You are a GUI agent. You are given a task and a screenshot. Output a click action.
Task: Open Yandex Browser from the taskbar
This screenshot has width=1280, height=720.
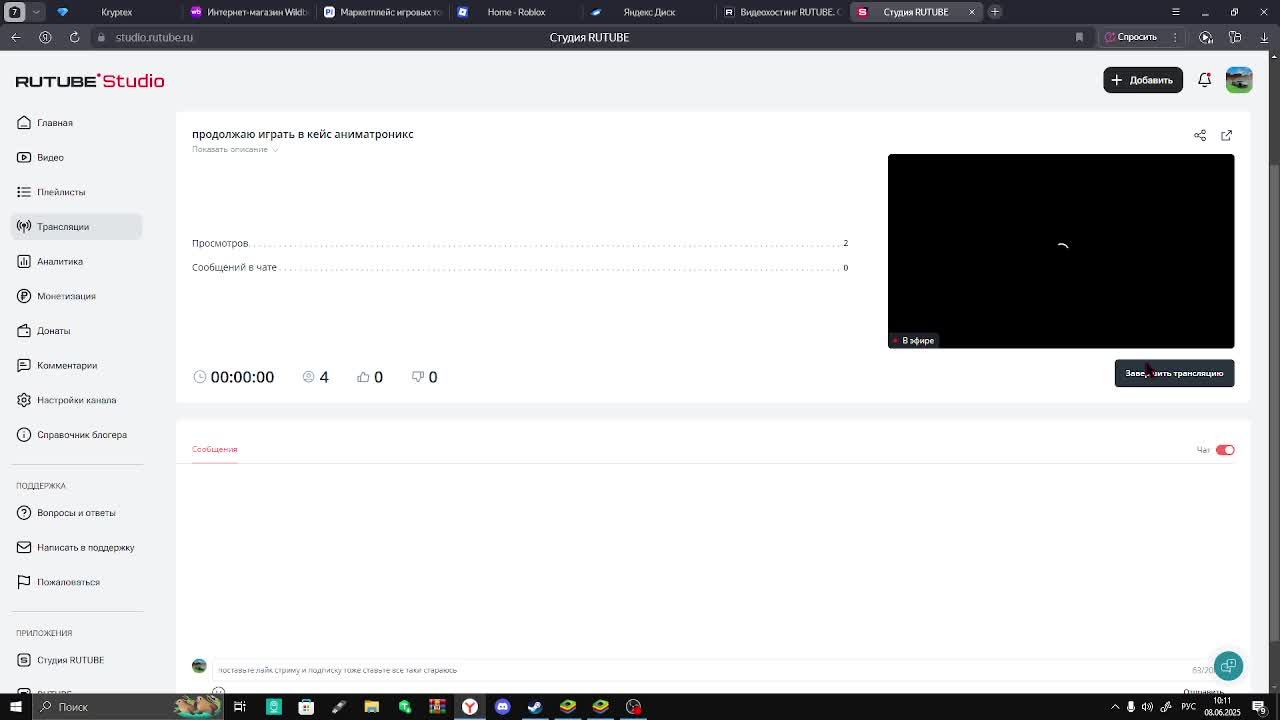tap(469, 707)
